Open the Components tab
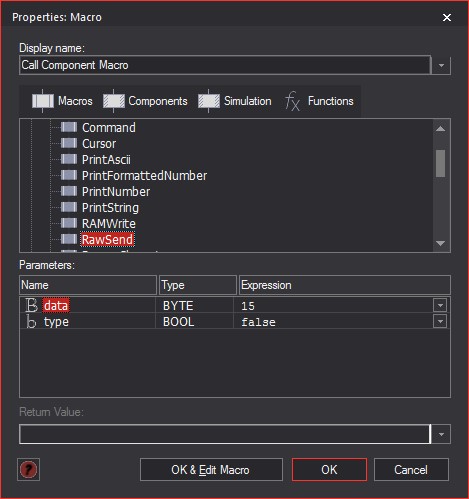Viewport: 469px width, 499px height. point(145,101)
